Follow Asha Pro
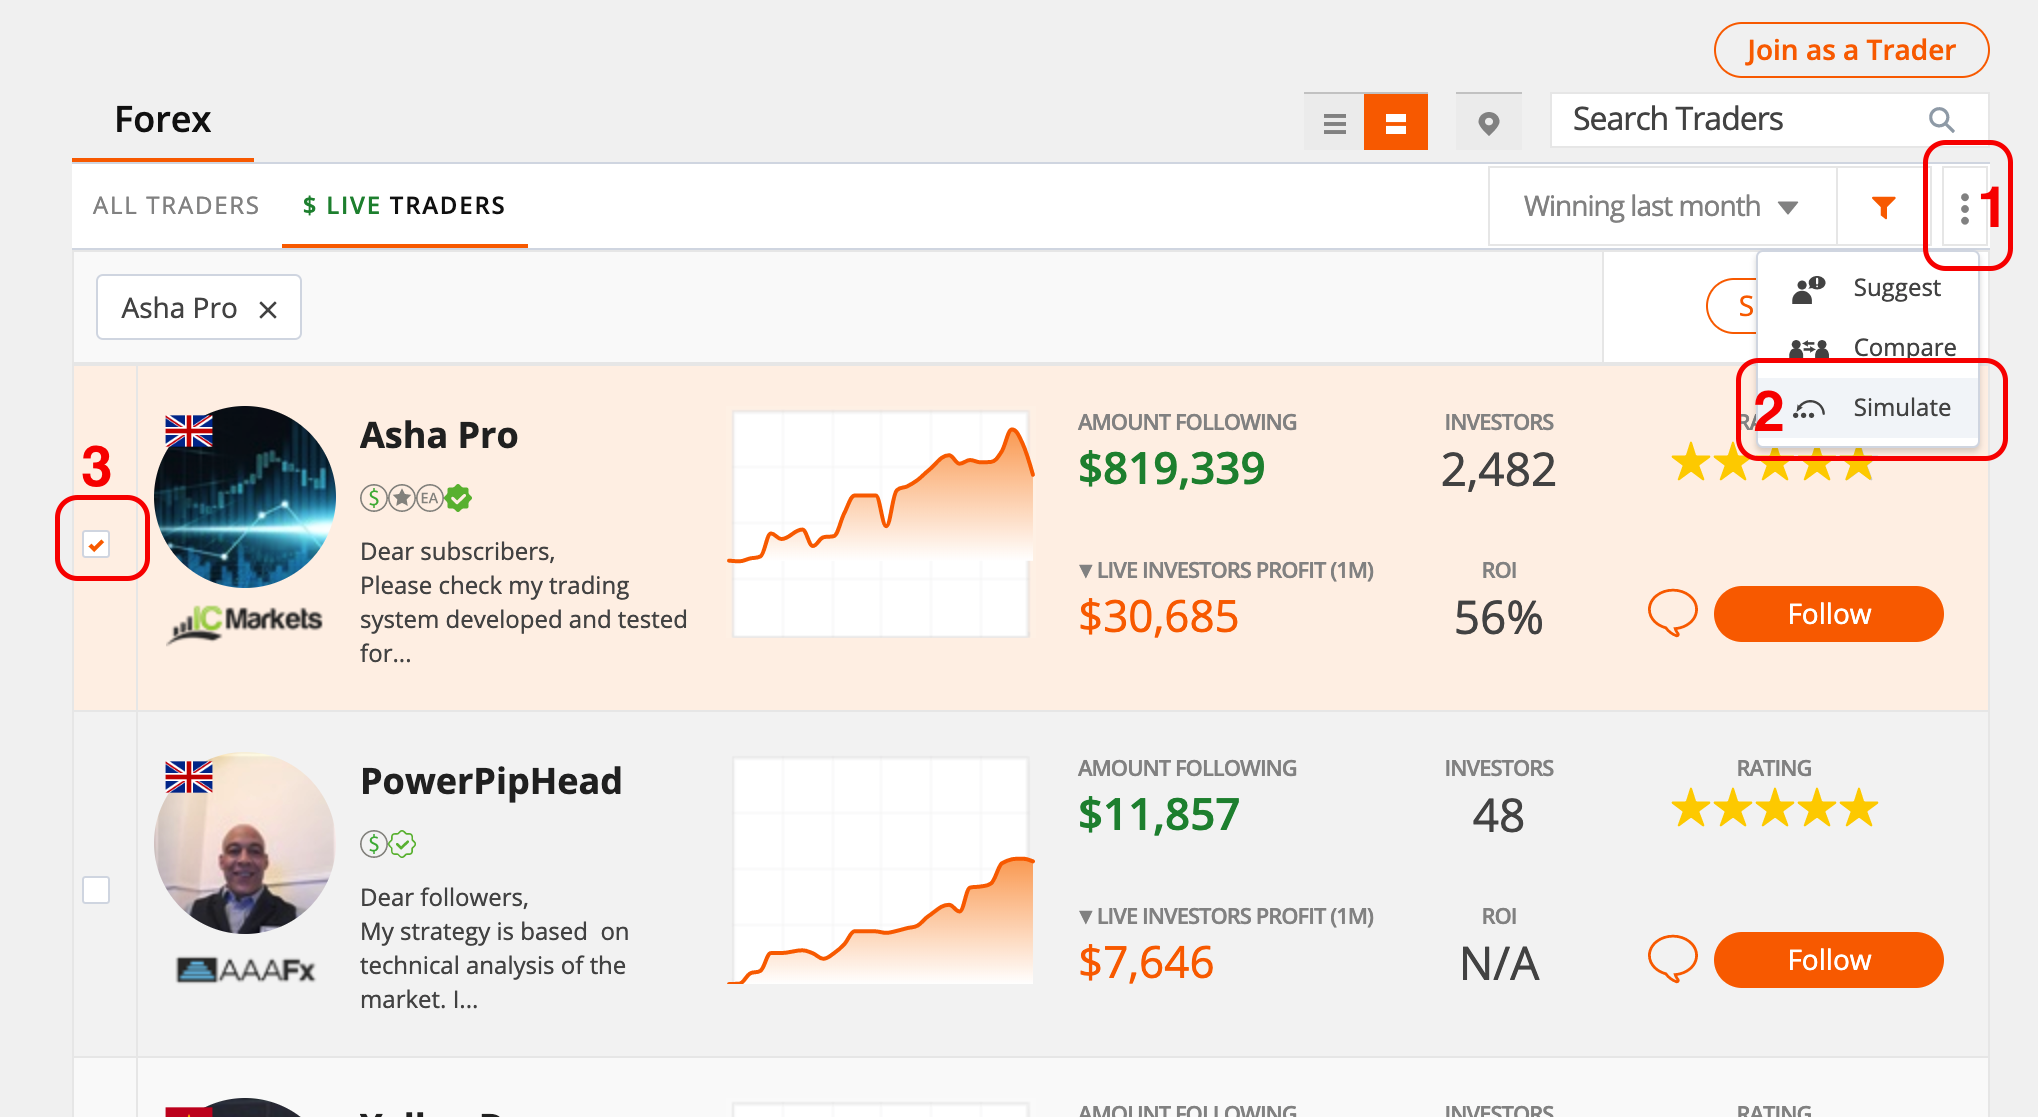This screenshot has height=1117, width=2038. coord(1829,614)
